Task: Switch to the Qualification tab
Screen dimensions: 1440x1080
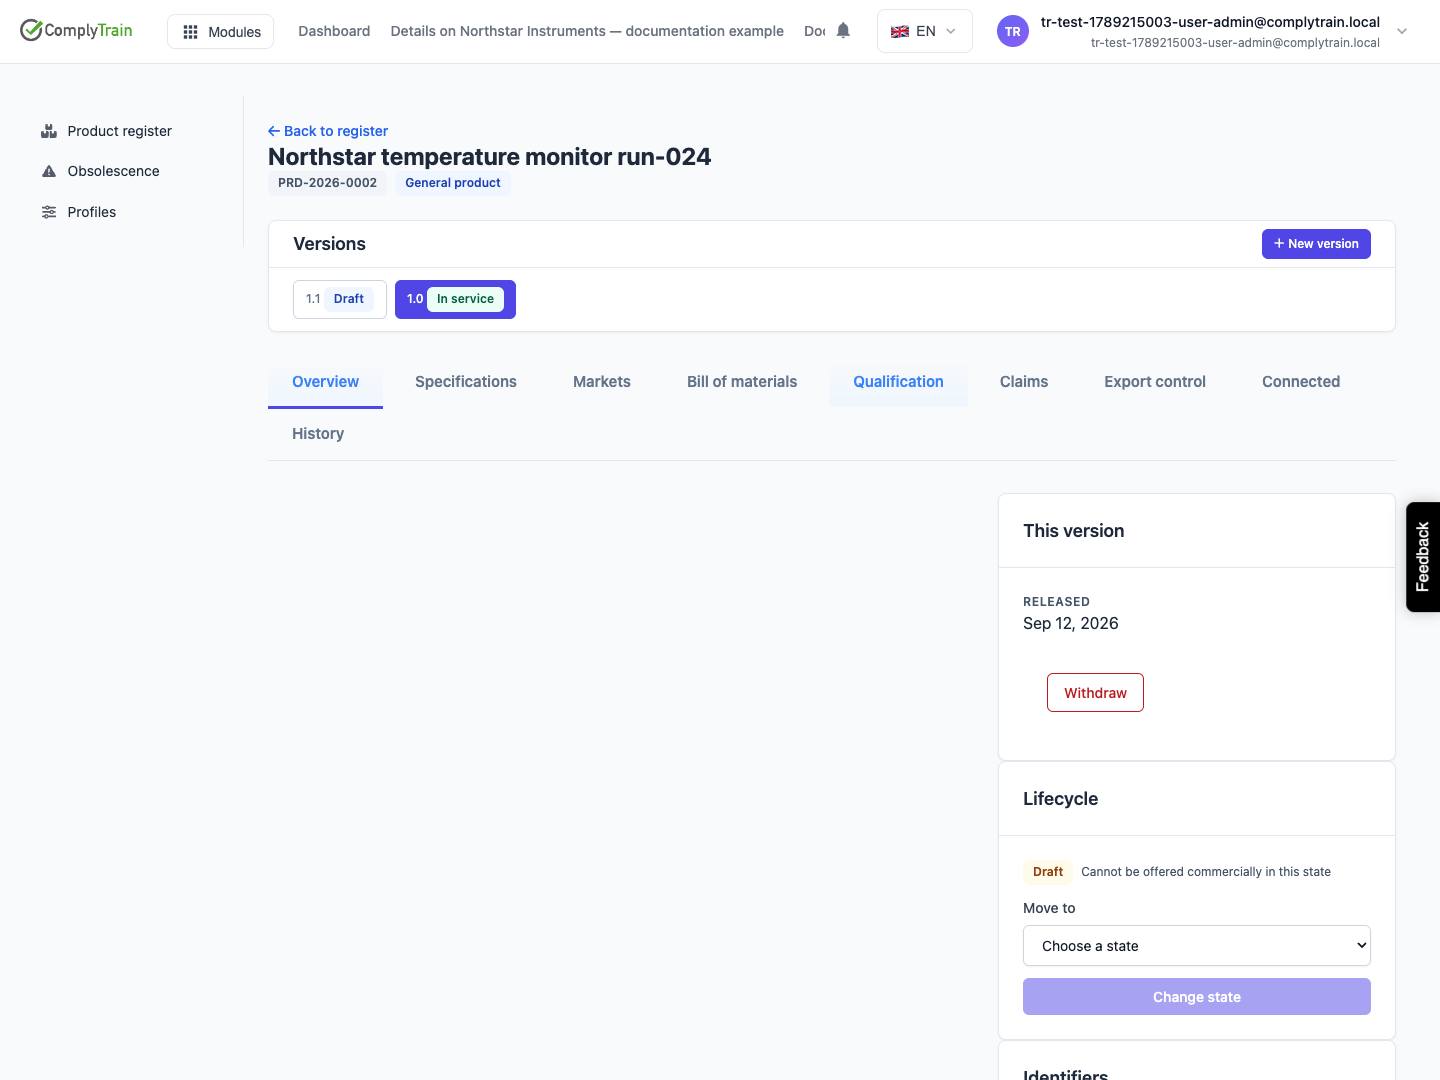Action: [x=898, y=382]
